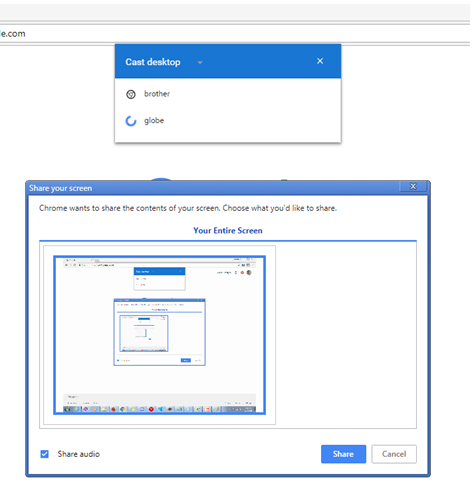Select the brother cast device
This screenshot has height=484, width=475.
tap(228, 94)
